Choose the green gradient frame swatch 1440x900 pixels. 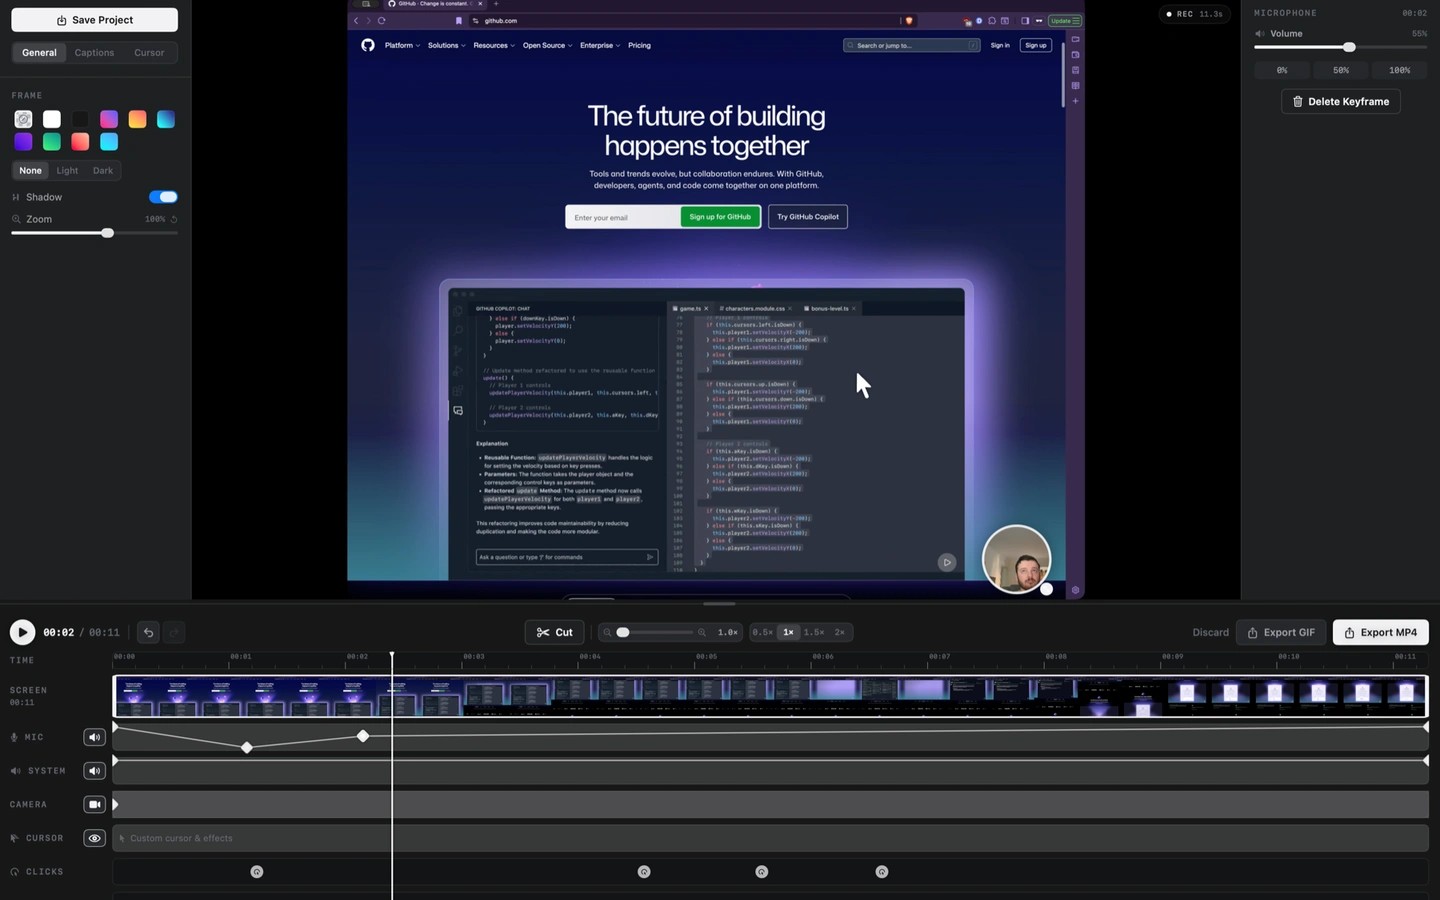pos(52,142)
